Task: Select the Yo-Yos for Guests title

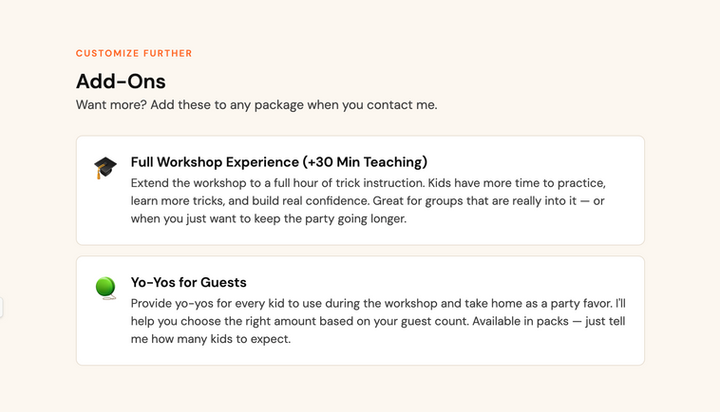Action: 188,282
